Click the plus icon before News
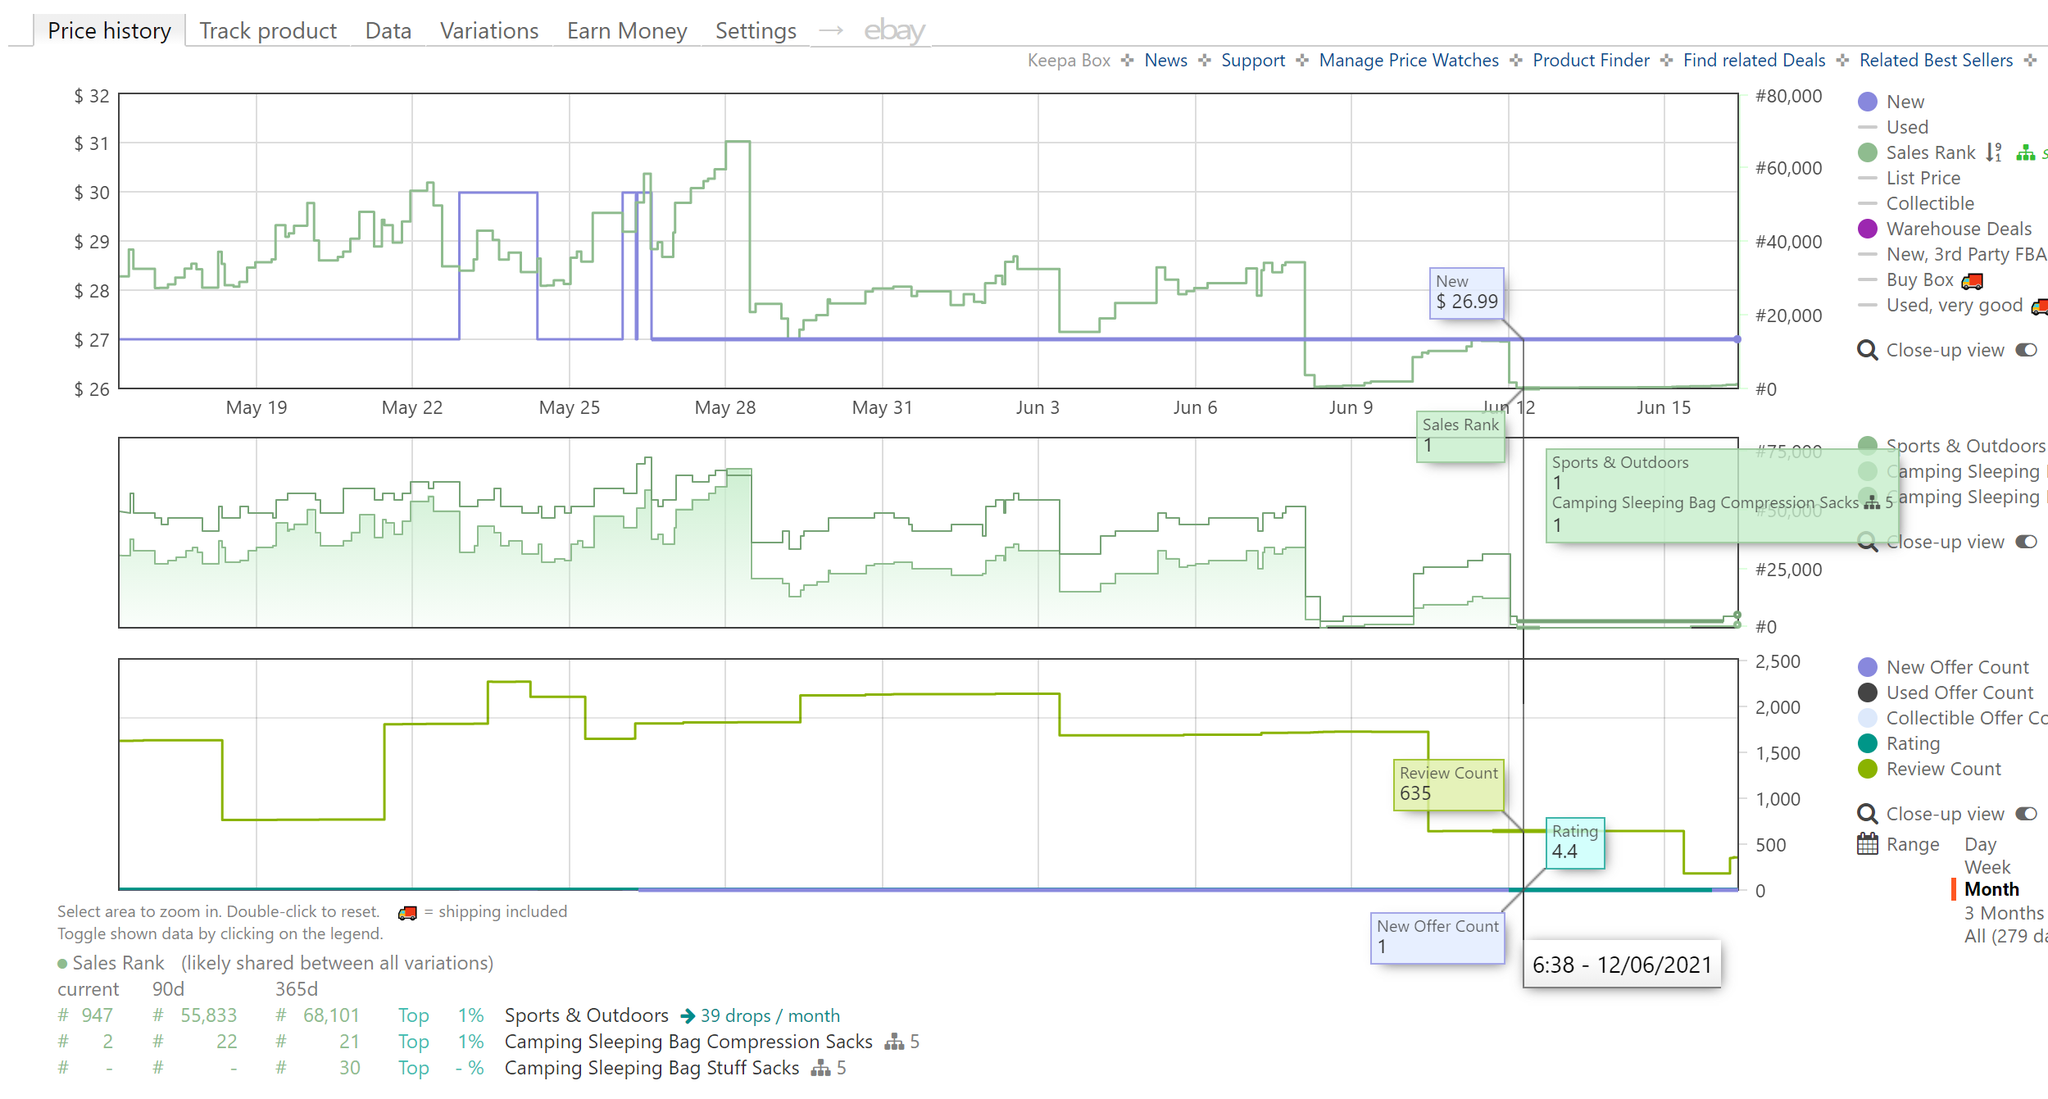Image resolution: width=2048 pixels, height=1099 pixels. [x=1128, y=60]
